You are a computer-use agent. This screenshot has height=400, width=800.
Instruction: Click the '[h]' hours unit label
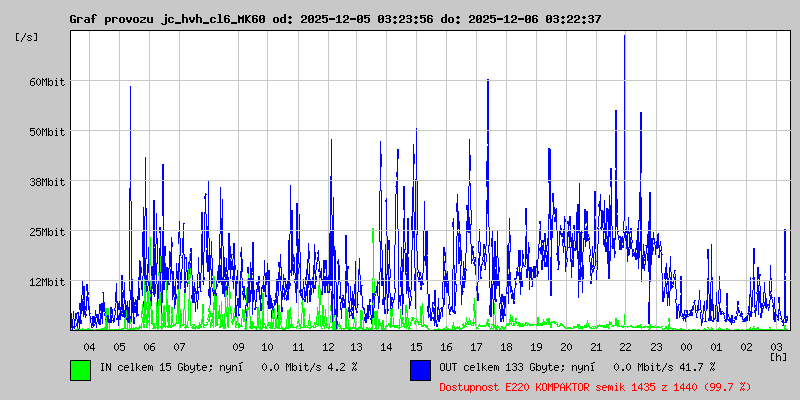778,356
